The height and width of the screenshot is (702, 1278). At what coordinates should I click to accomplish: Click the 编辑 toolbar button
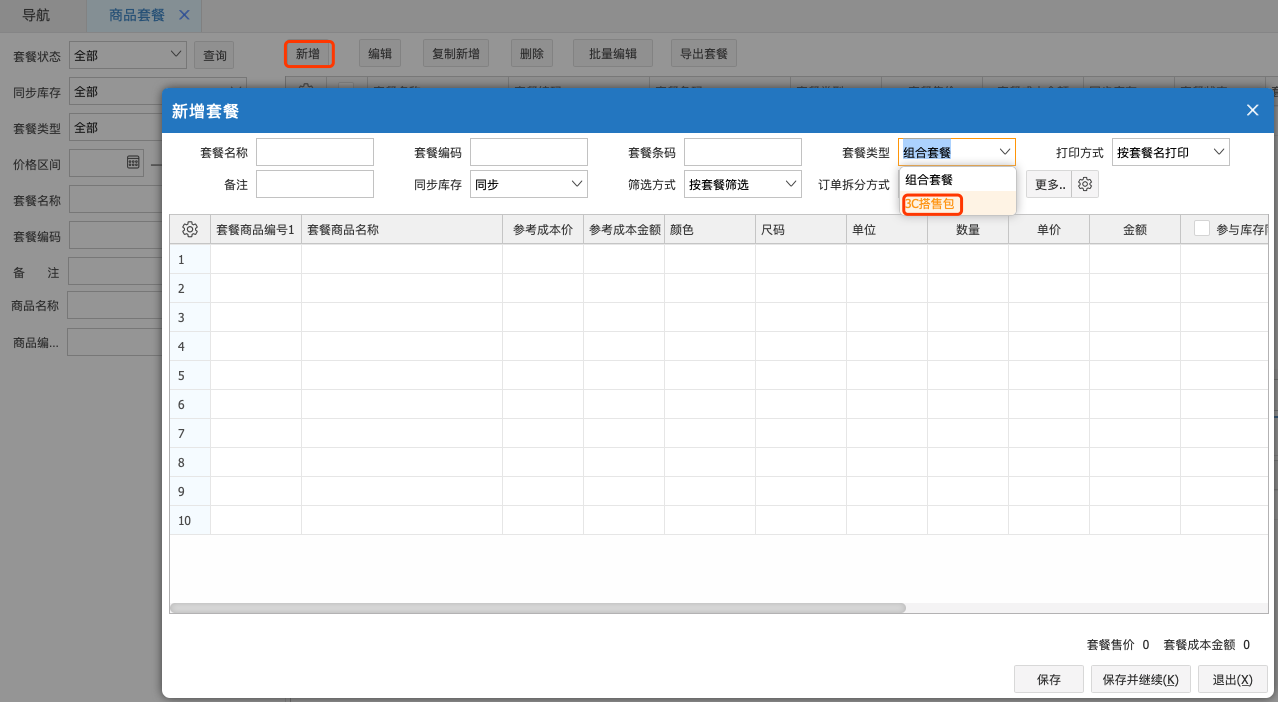click(380, 54)
